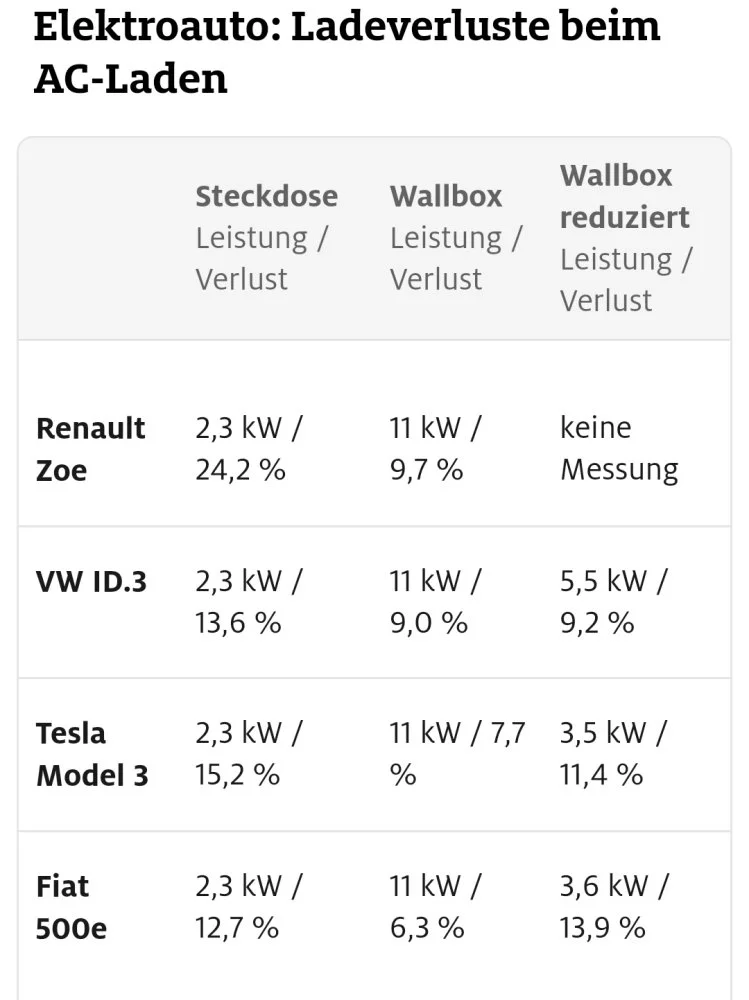This screenshot has width=749, height=1000.
Task: Select the 3,5 kW / 11,4 % cell
Action: [612, 754]
